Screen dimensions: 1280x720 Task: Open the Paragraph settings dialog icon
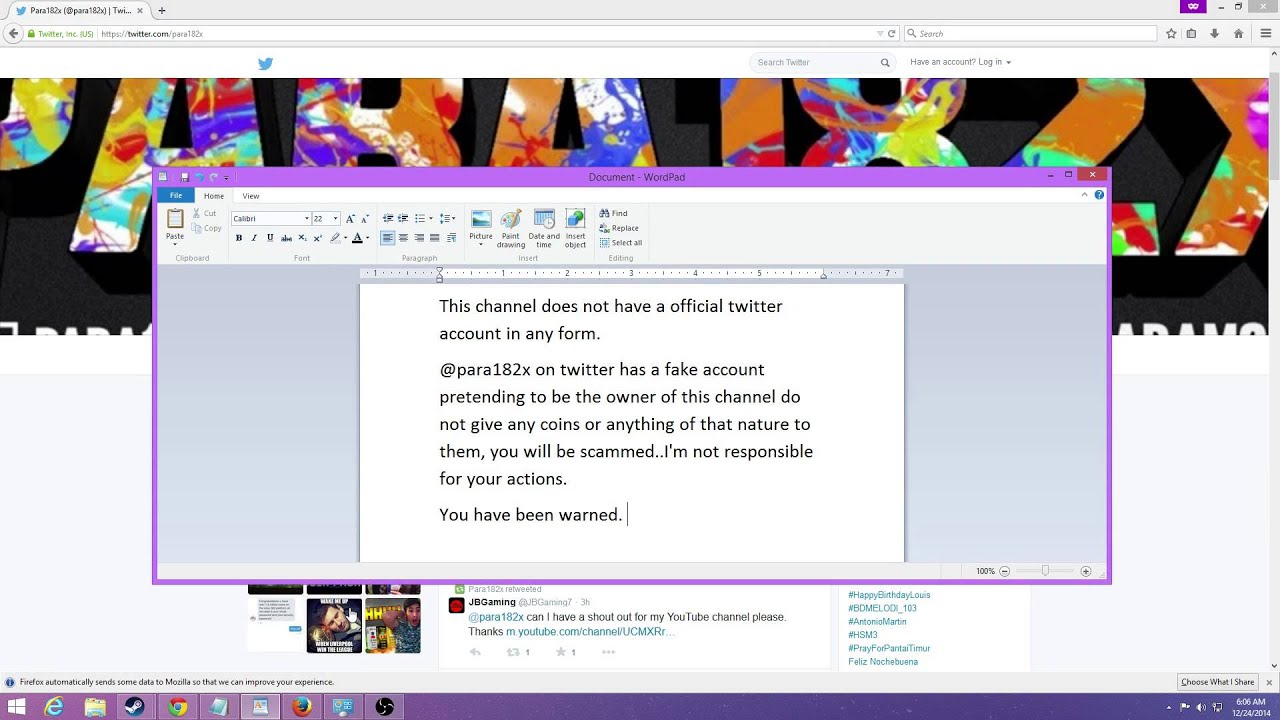click(x=451, y=238)
